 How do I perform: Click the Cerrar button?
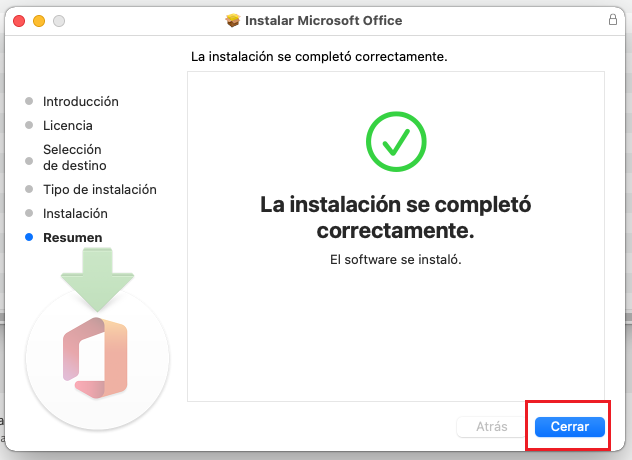(x=570, y=427)
